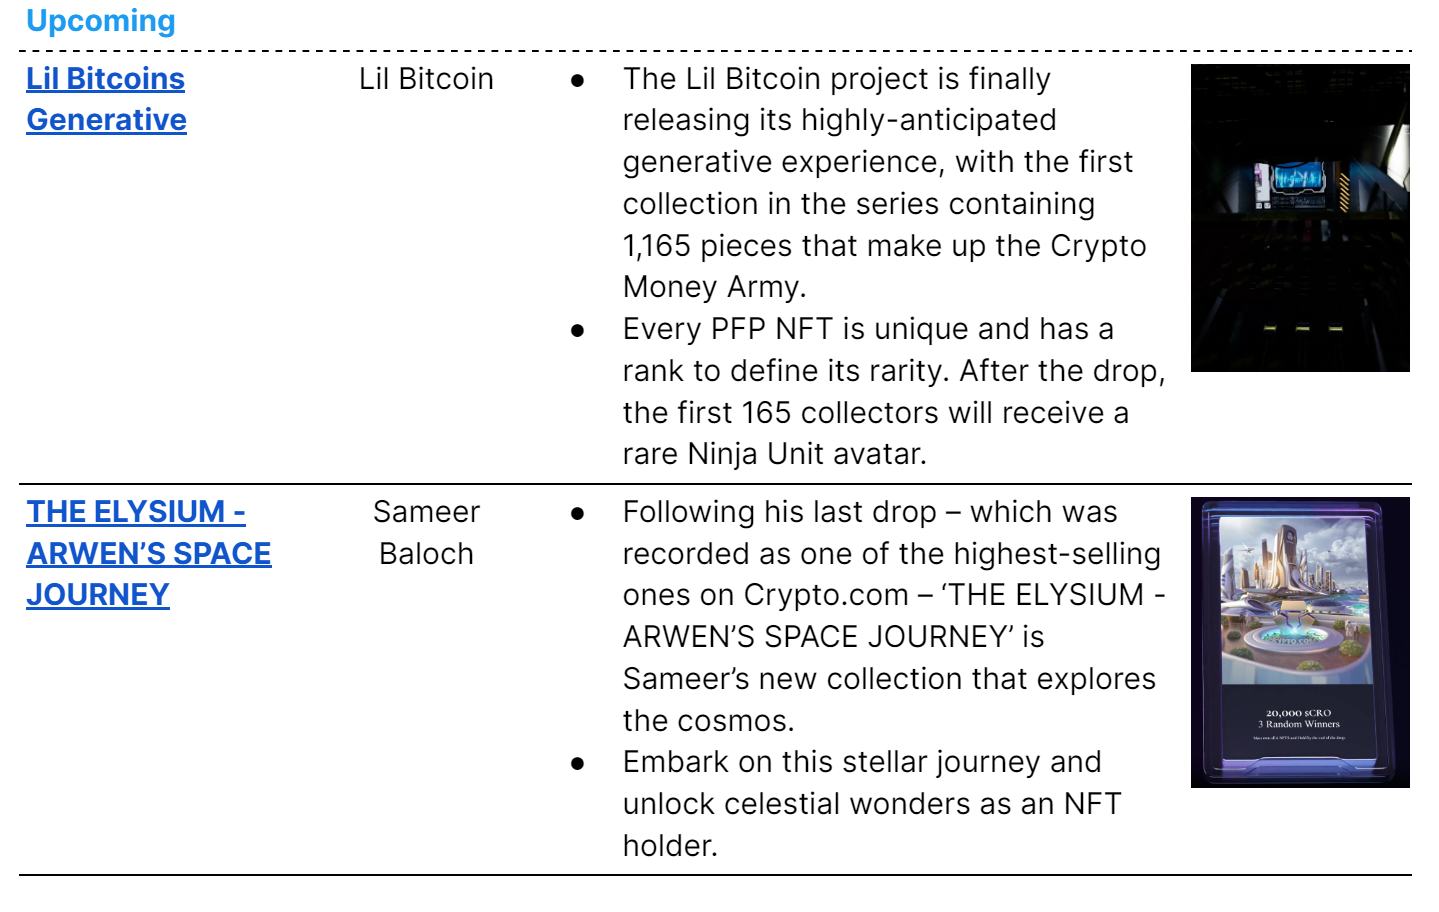Select the Sameer Baloch creator name
The height and width of the screenshot is (912, 1439).
426,532
